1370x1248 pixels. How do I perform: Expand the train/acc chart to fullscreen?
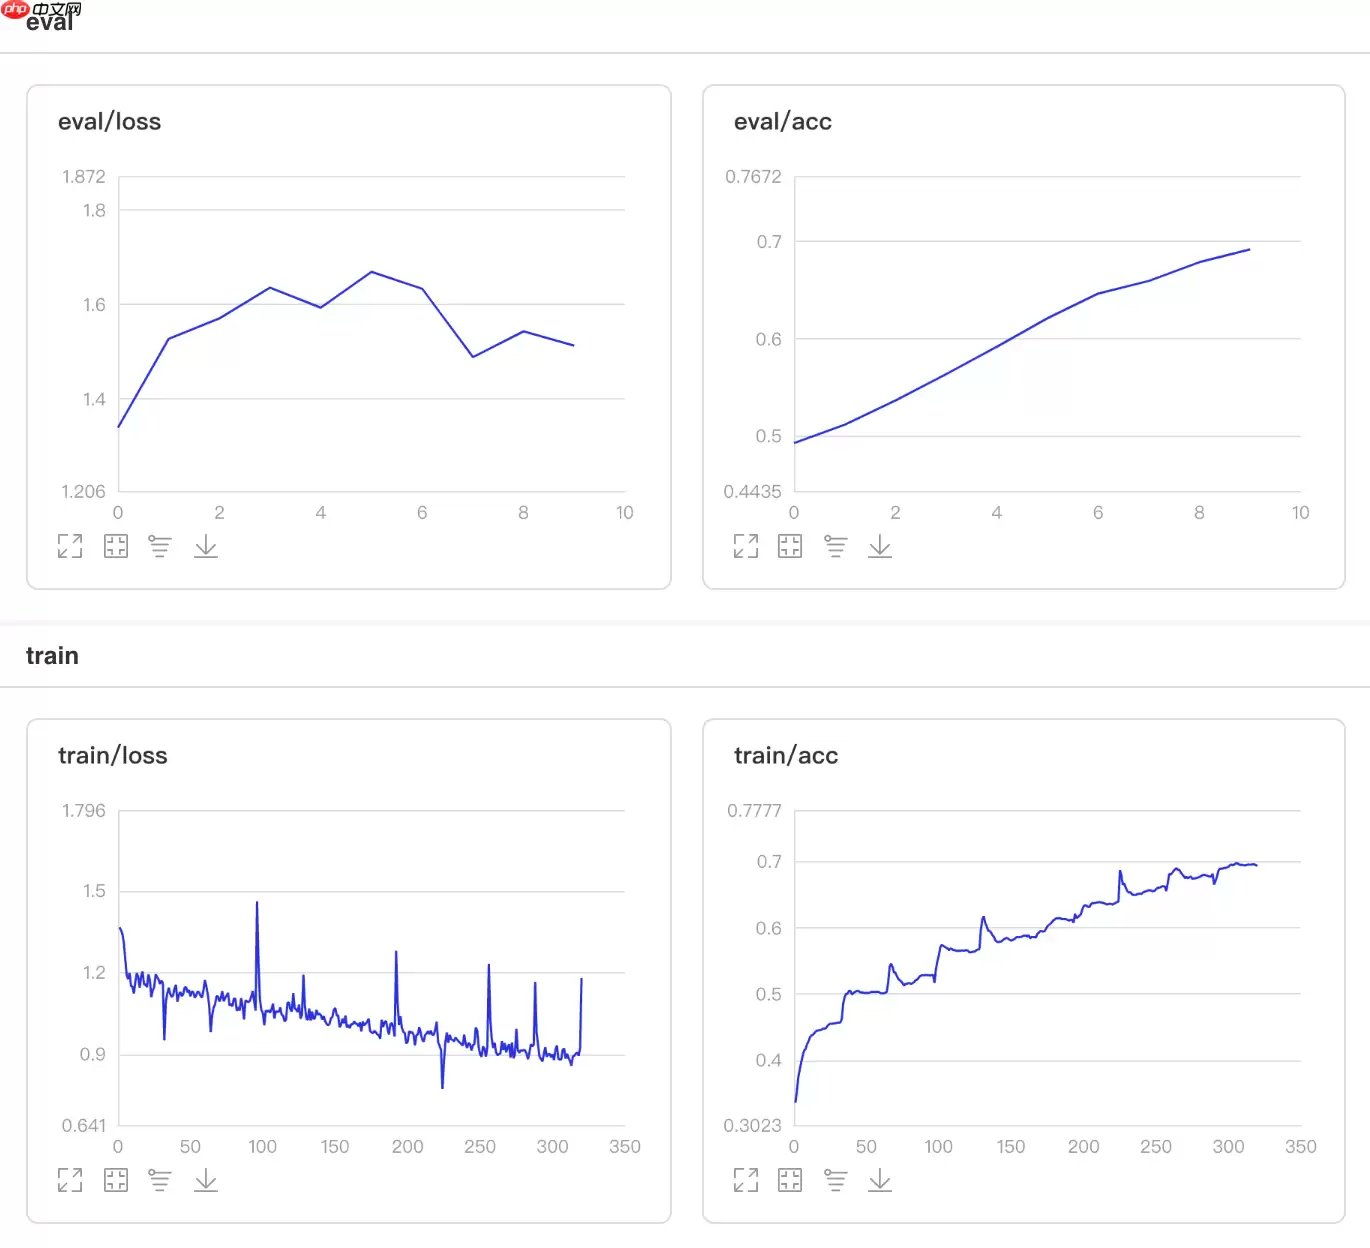coord(746,1180)
